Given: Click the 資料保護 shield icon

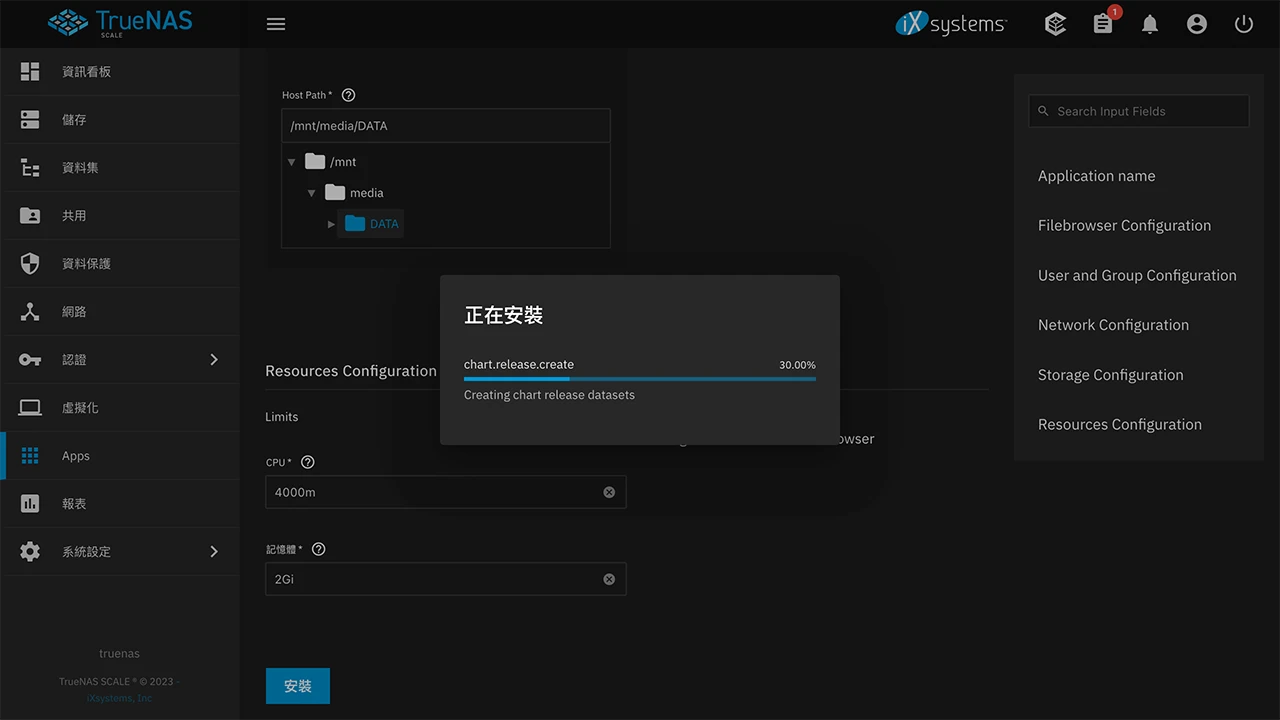Looking at the screenshot, I should tap(28, 263).
